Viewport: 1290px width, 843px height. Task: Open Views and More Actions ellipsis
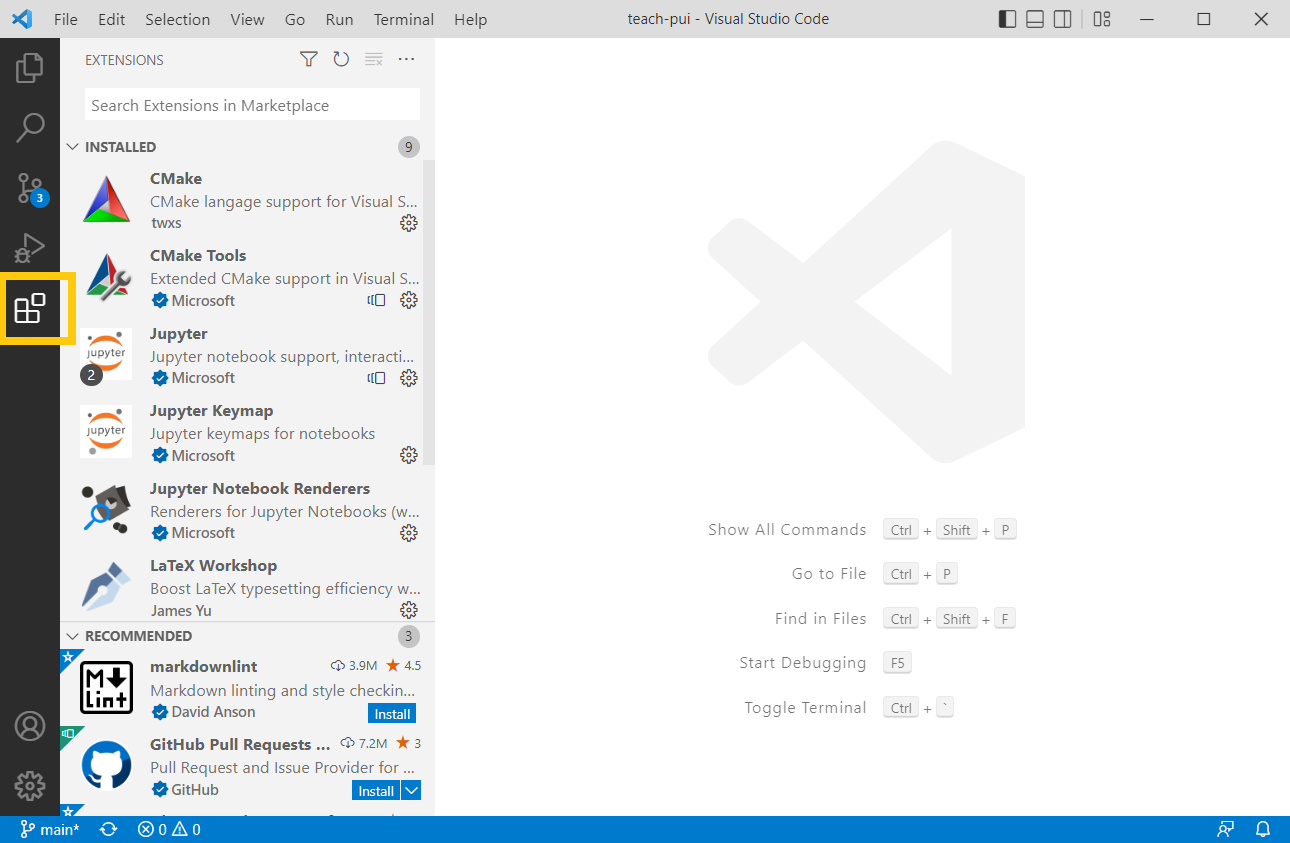(x=406, y=60)
